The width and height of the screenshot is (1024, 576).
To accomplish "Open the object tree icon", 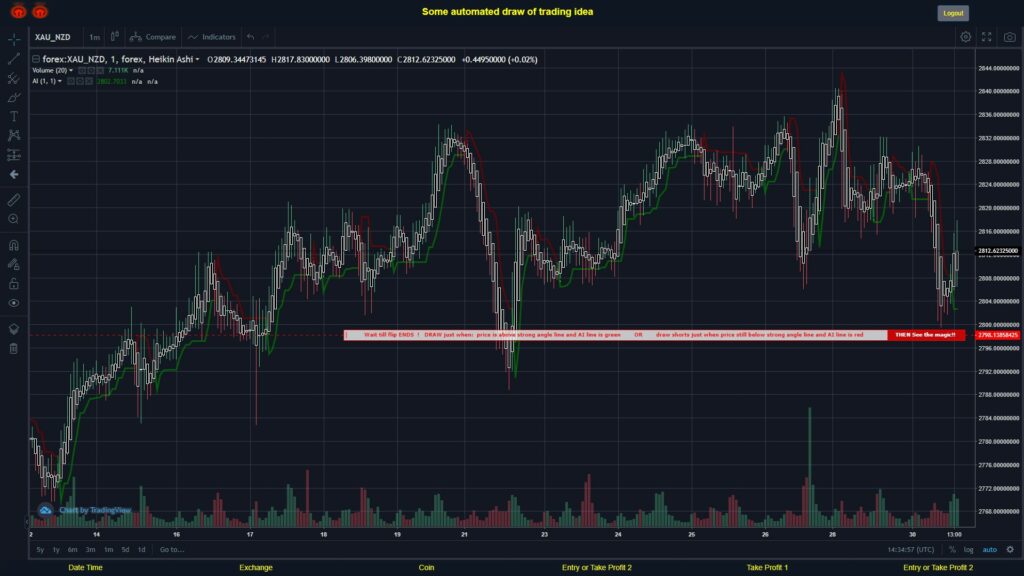I will click(x=14, y=328).
